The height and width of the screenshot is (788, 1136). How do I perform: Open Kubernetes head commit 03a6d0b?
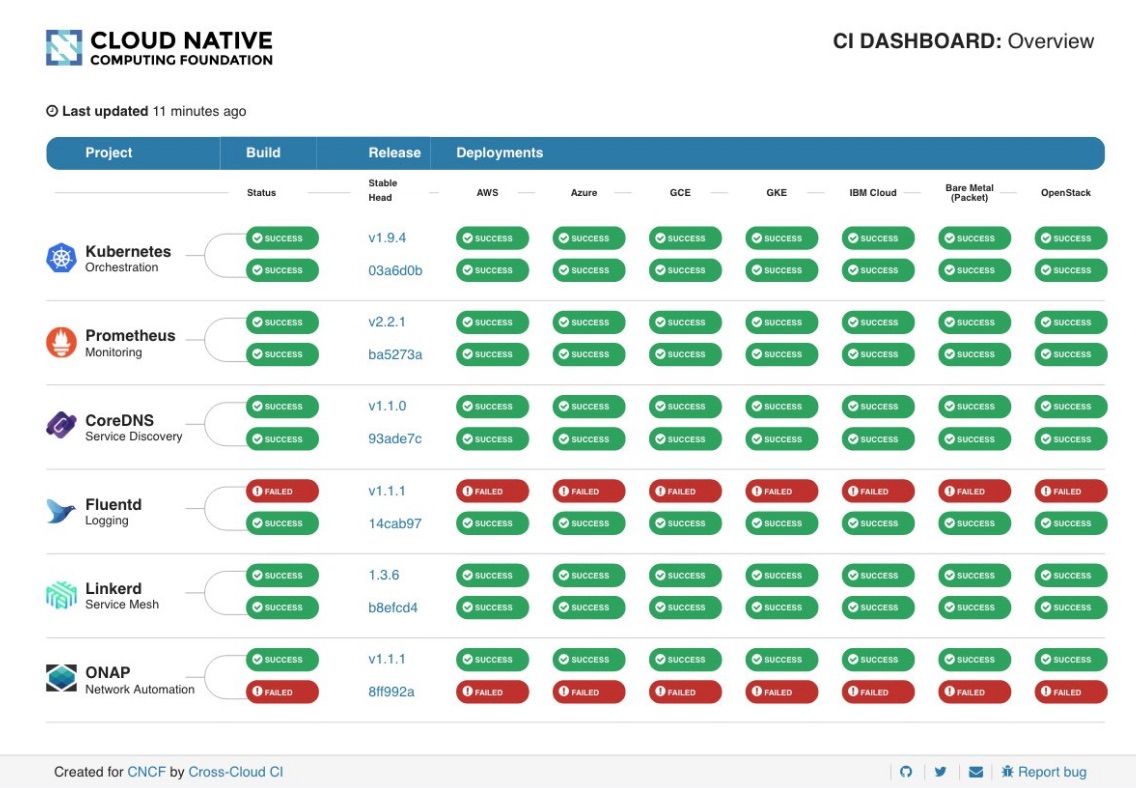395,270
